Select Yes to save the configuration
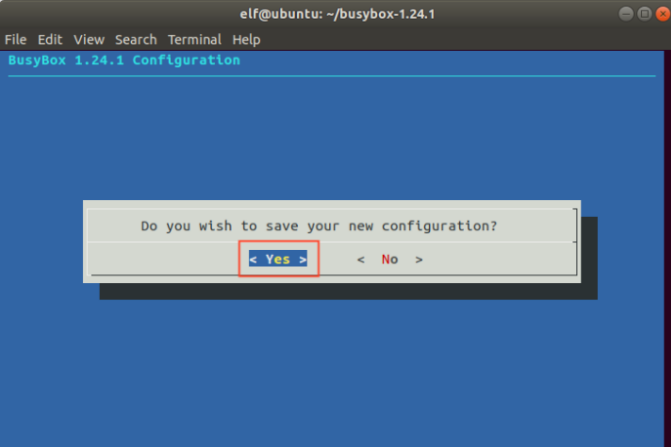 pos(278,259)
